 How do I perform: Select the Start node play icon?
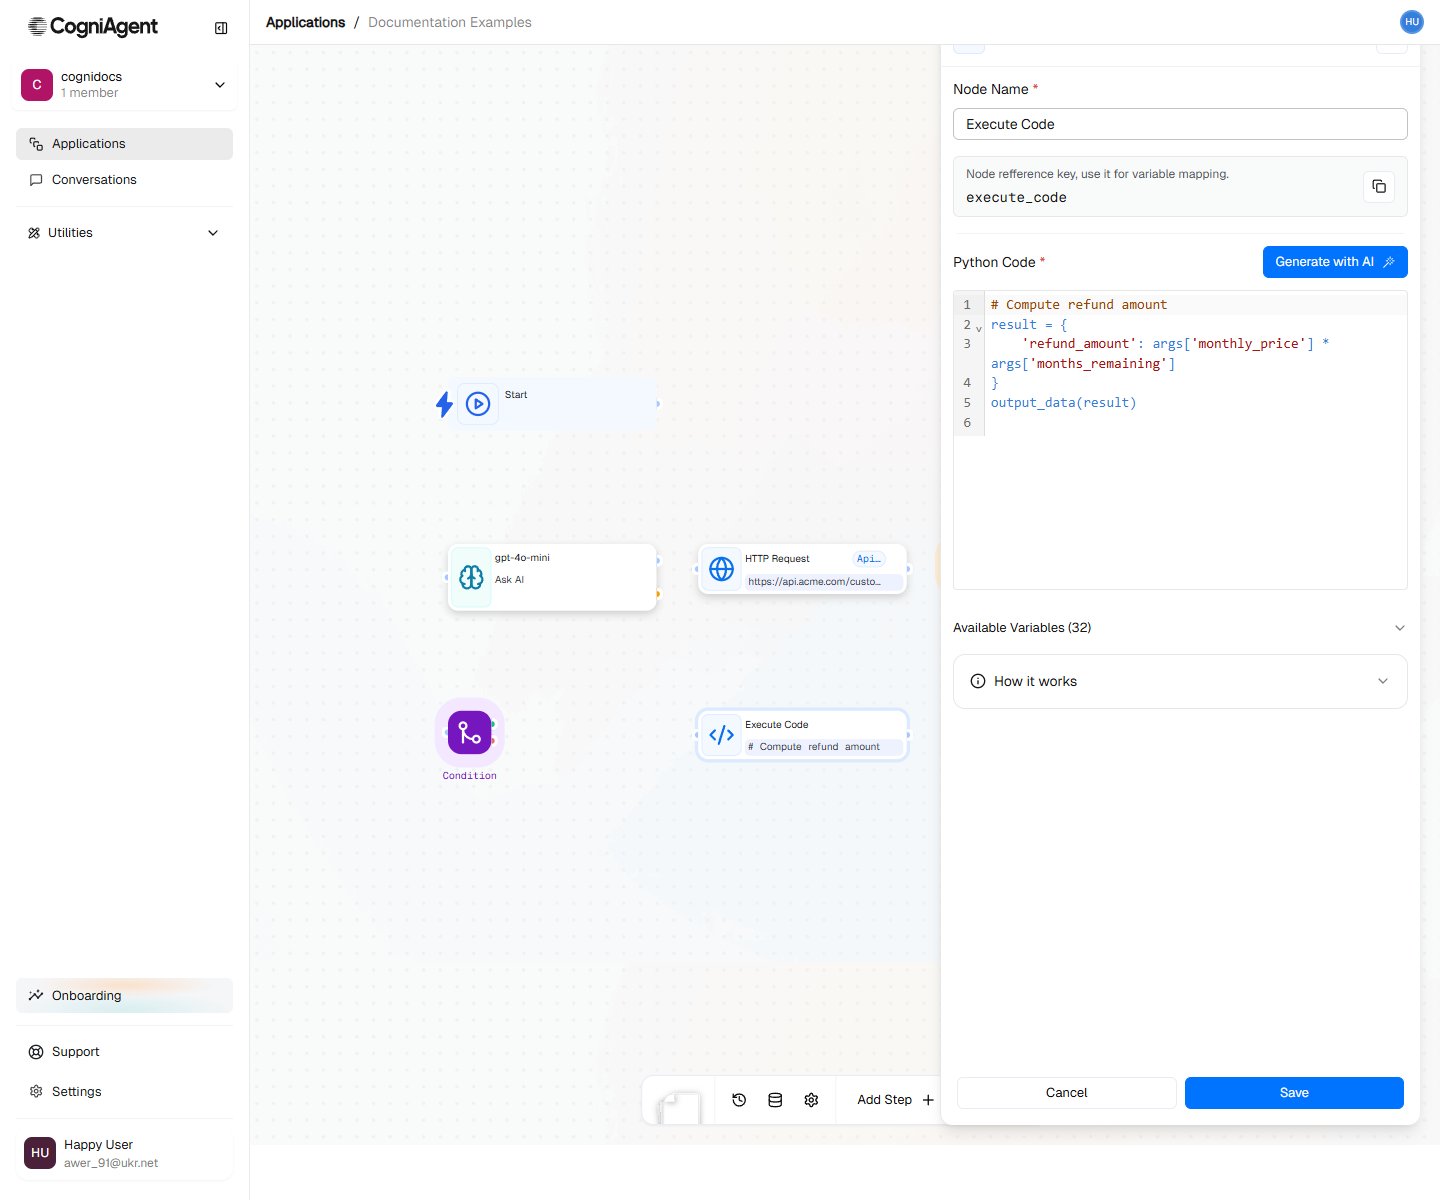pos(478,404)
